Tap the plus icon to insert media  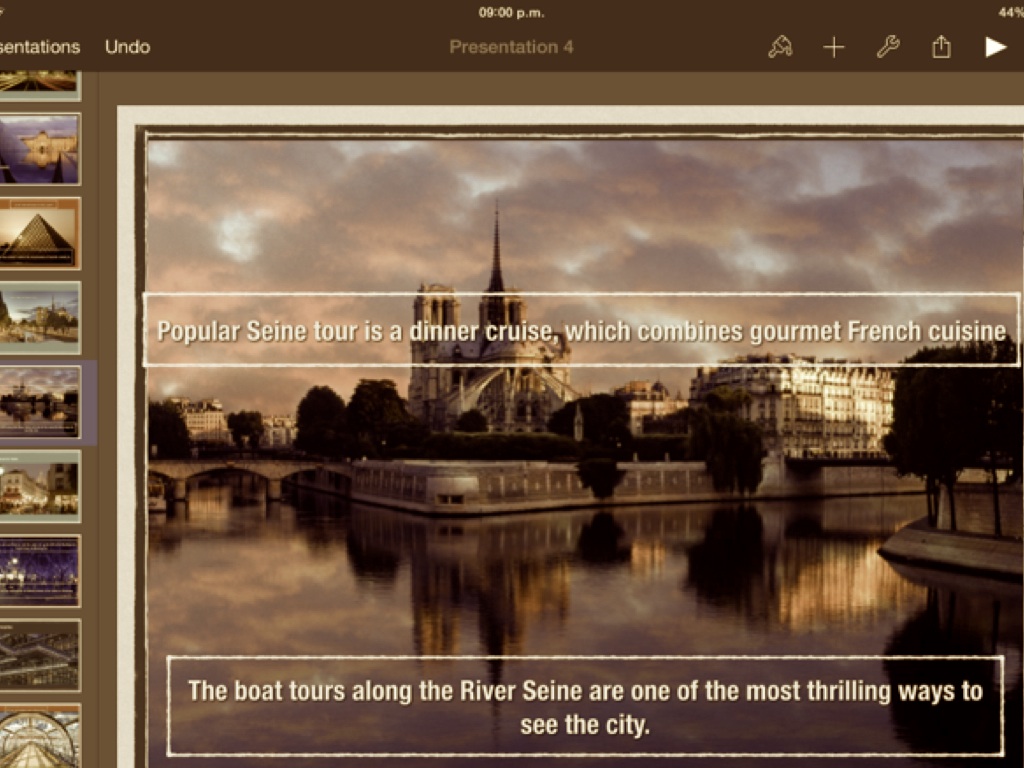point(834,47)
